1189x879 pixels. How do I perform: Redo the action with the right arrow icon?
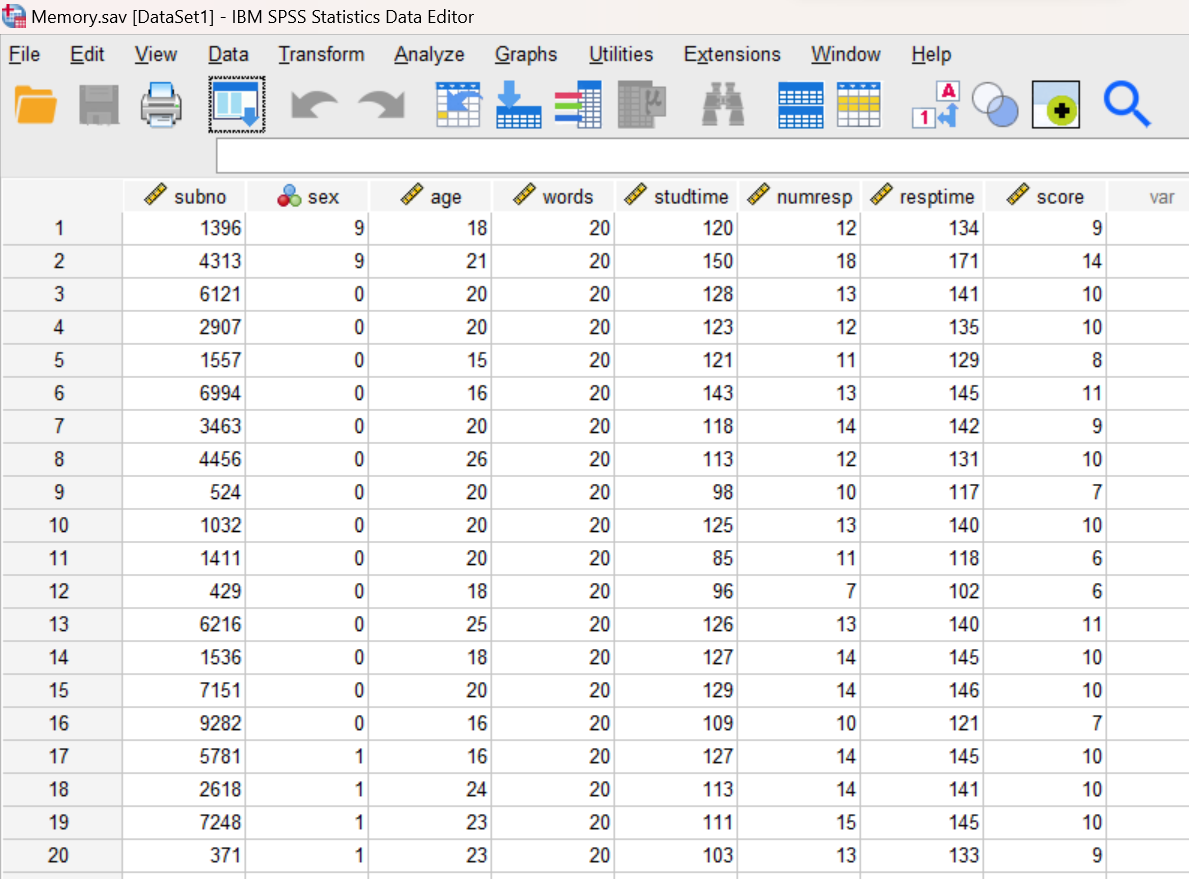(381, 105)
